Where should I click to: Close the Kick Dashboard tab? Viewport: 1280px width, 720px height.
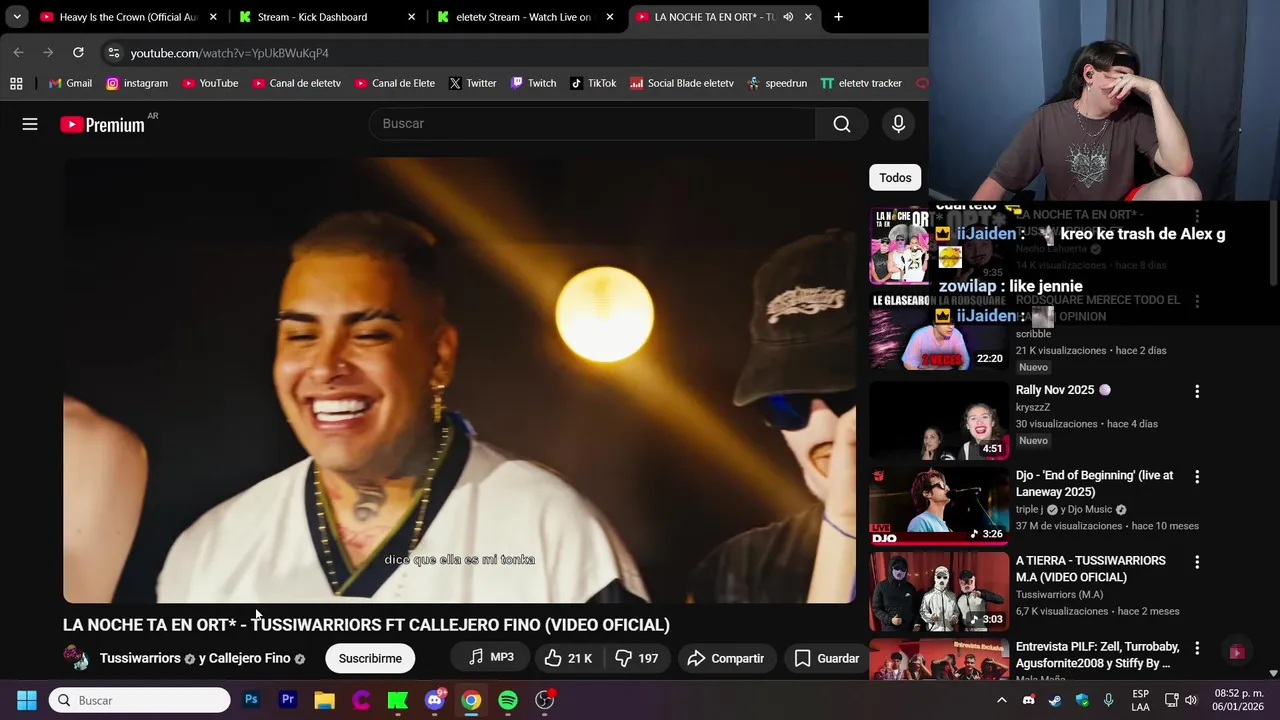coord(411,17)
